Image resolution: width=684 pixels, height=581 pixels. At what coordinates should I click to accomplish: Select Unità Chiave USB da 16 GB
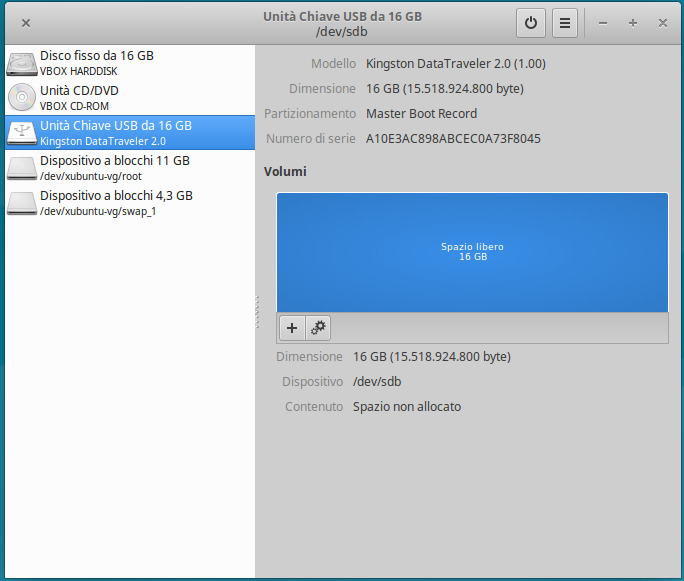(x=130, y=133)
